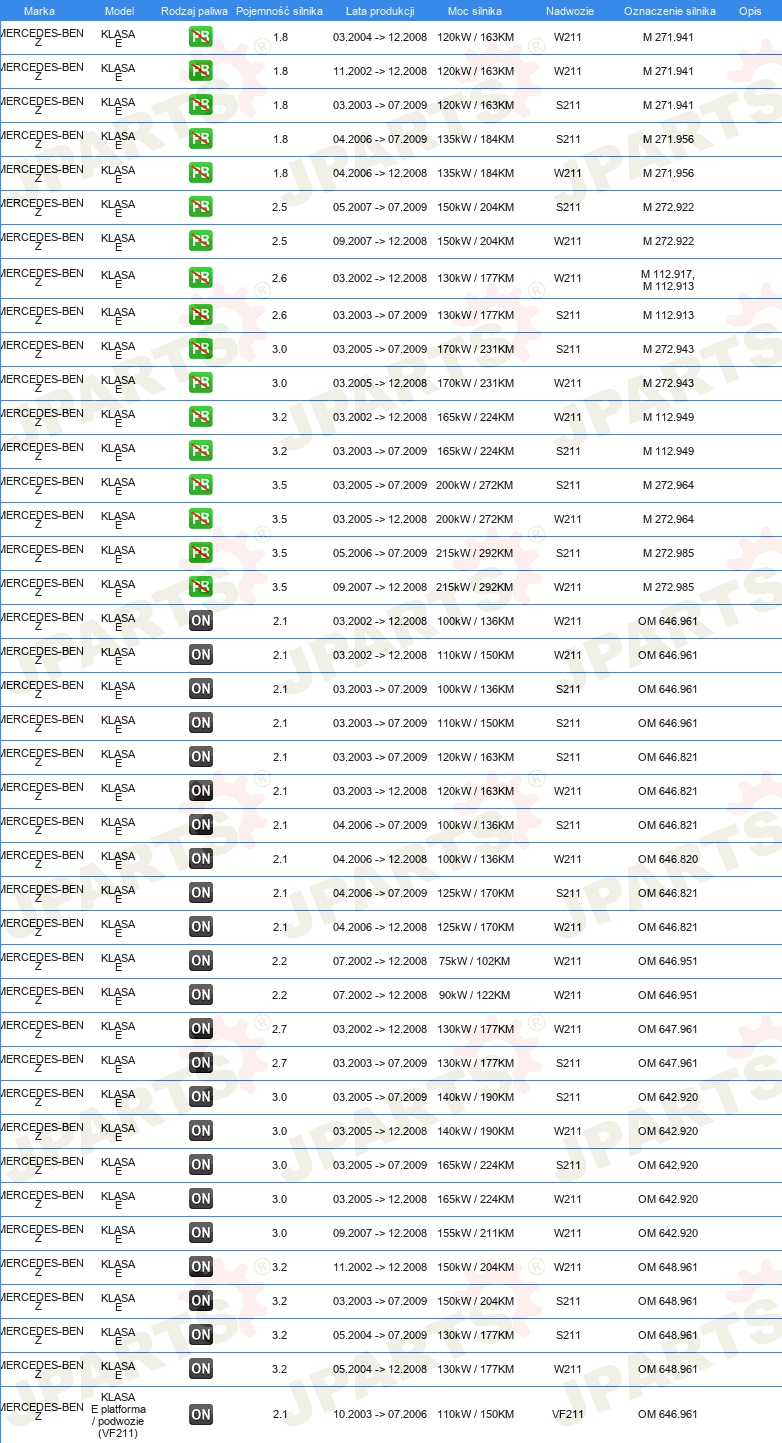Click M 112.949 in the S211 row
Screen dimensions: 782x1443
668,452
